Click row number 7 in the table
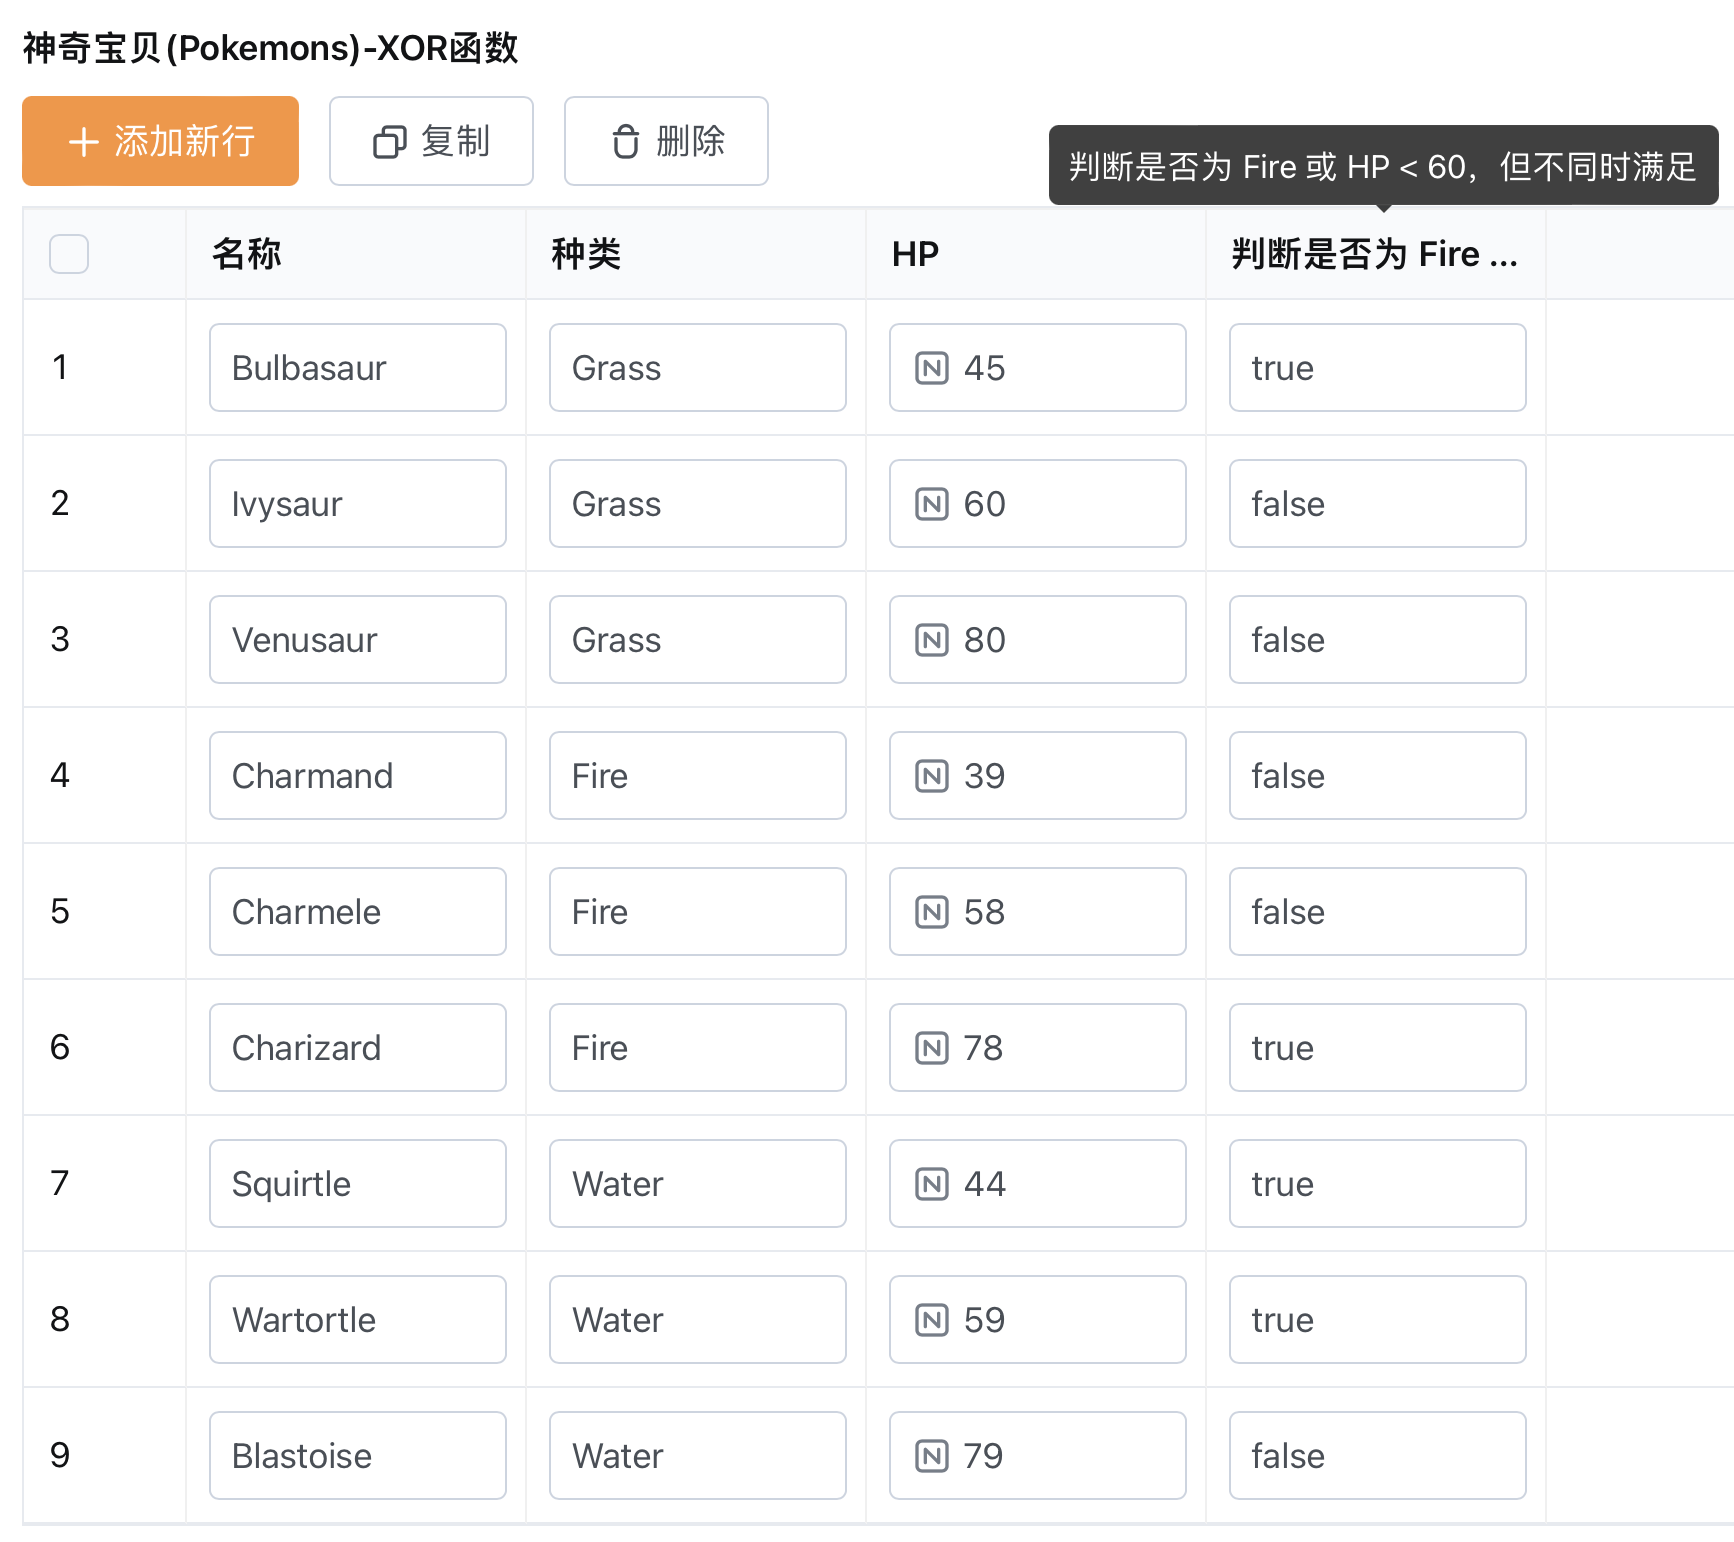 click(60, 1183)
